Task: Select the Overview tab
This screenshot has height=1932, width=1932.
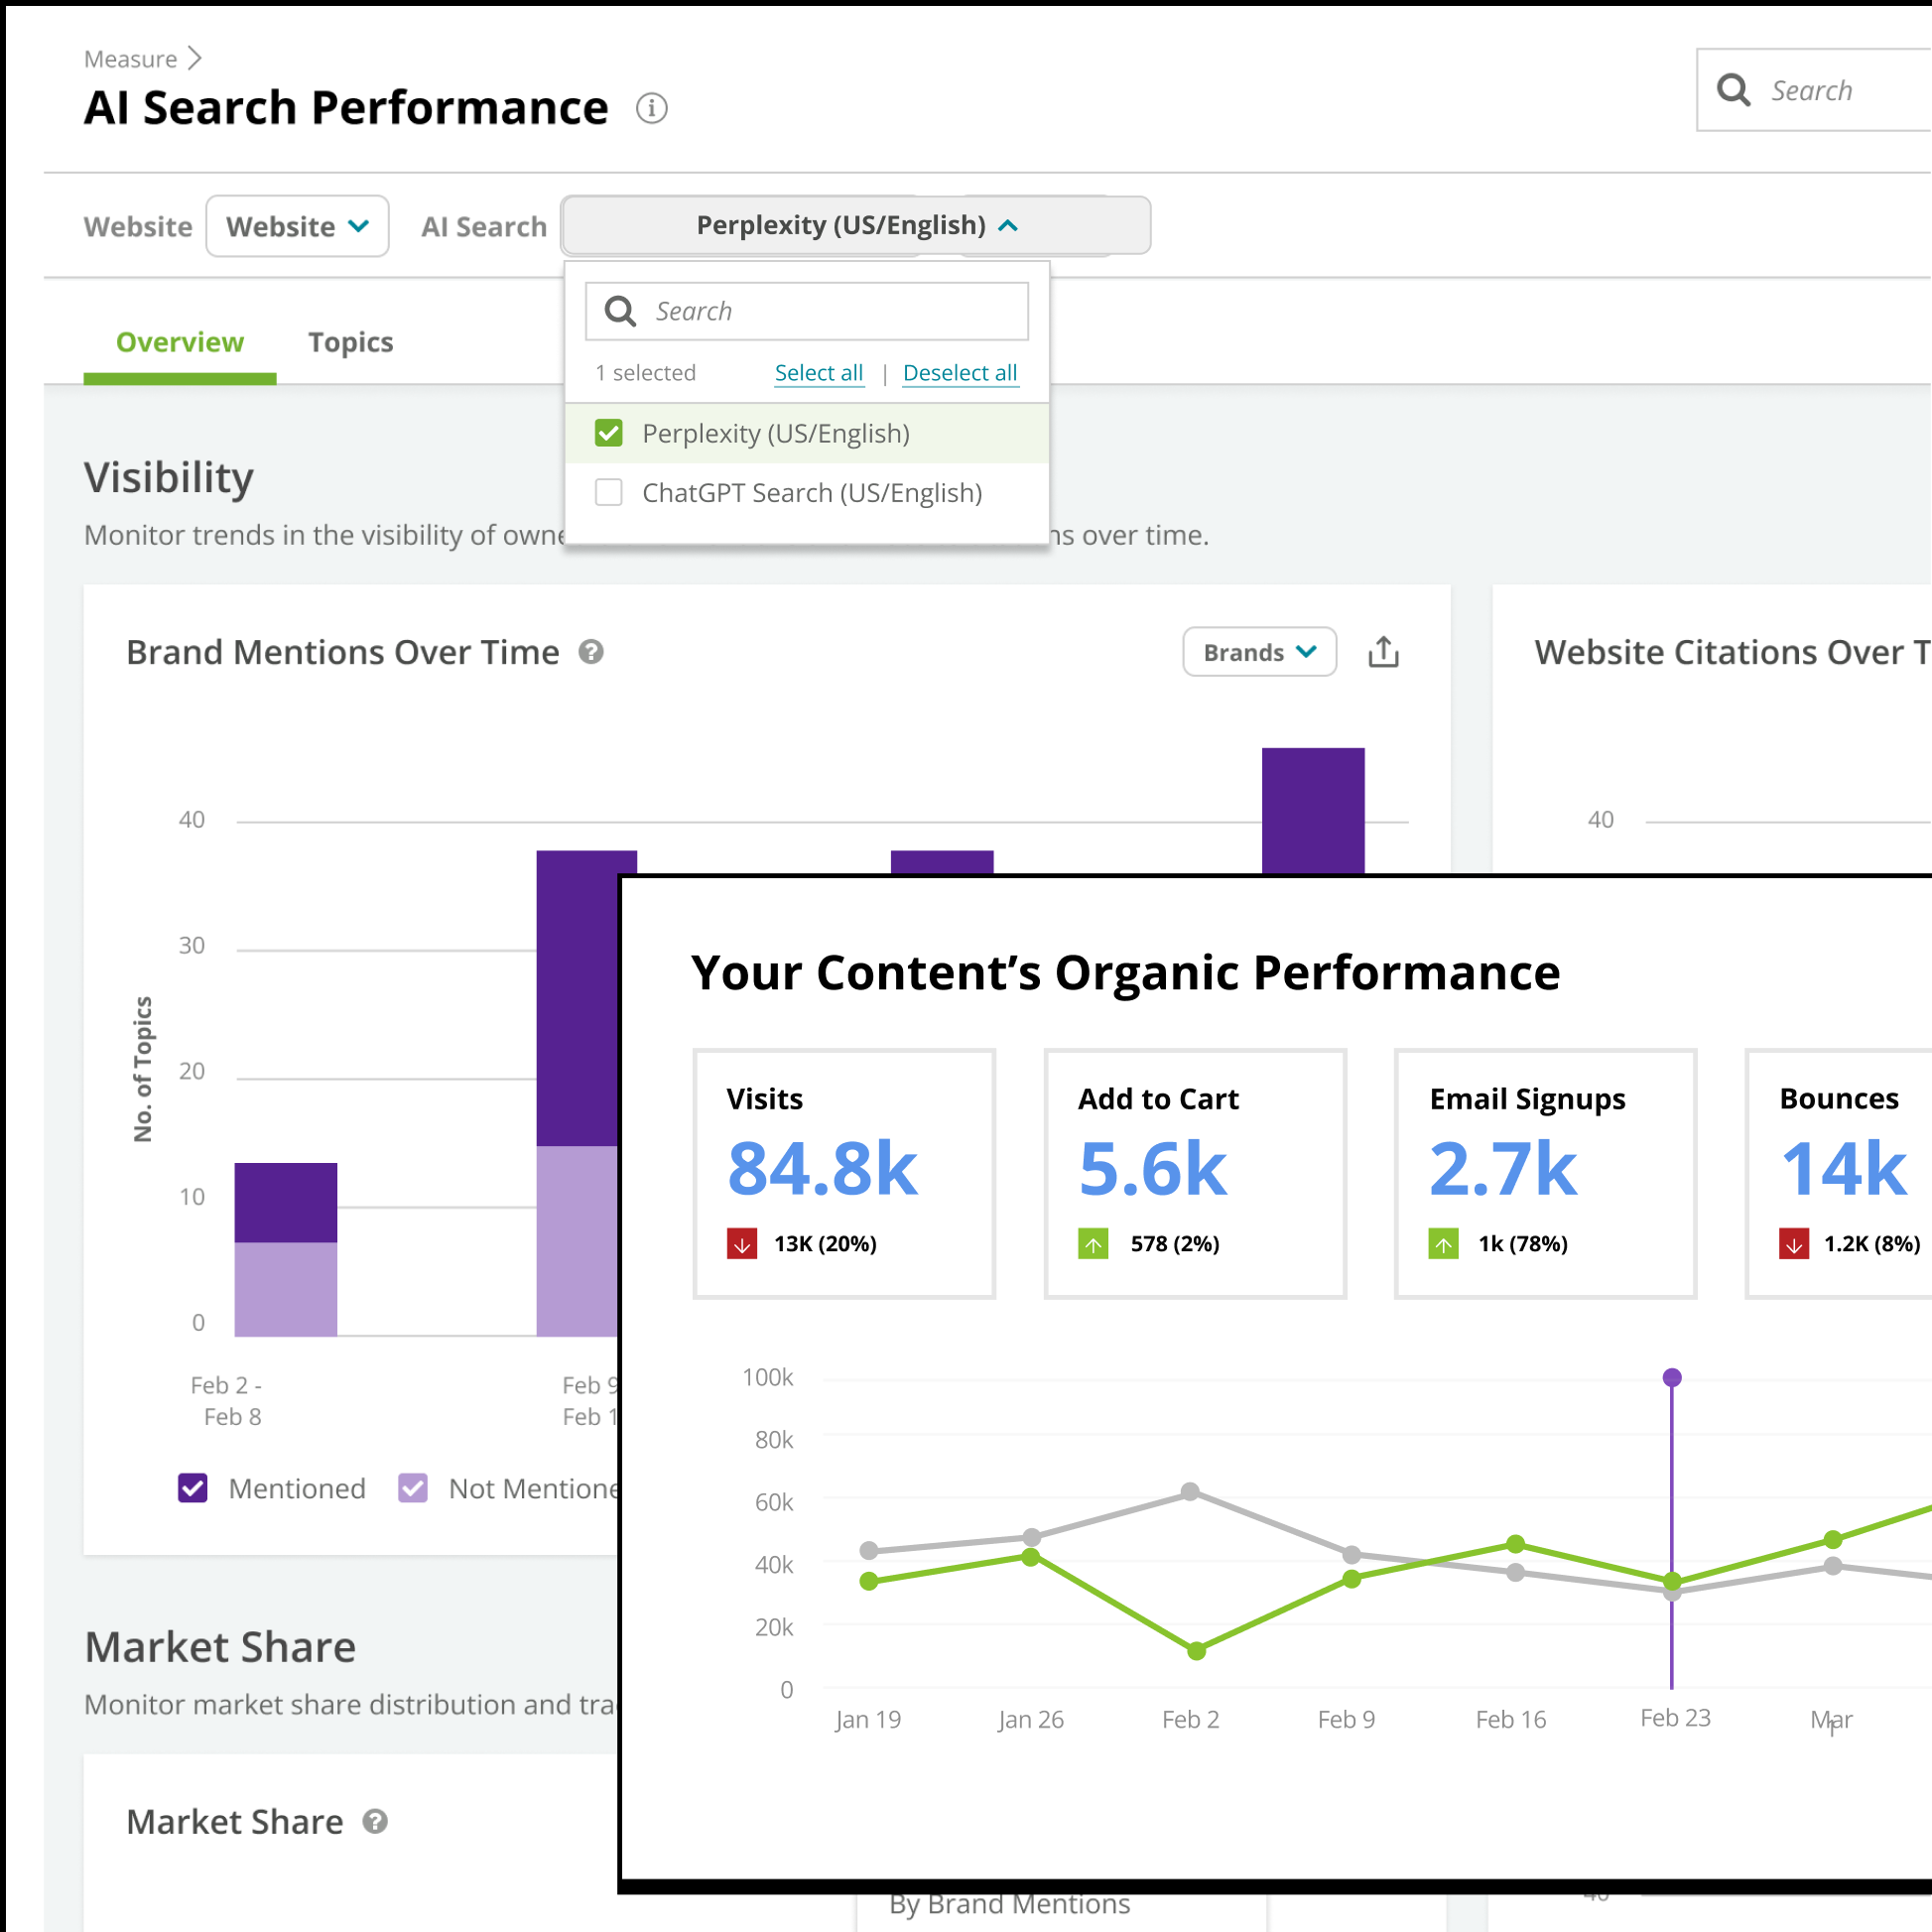Action: [180, 342]
